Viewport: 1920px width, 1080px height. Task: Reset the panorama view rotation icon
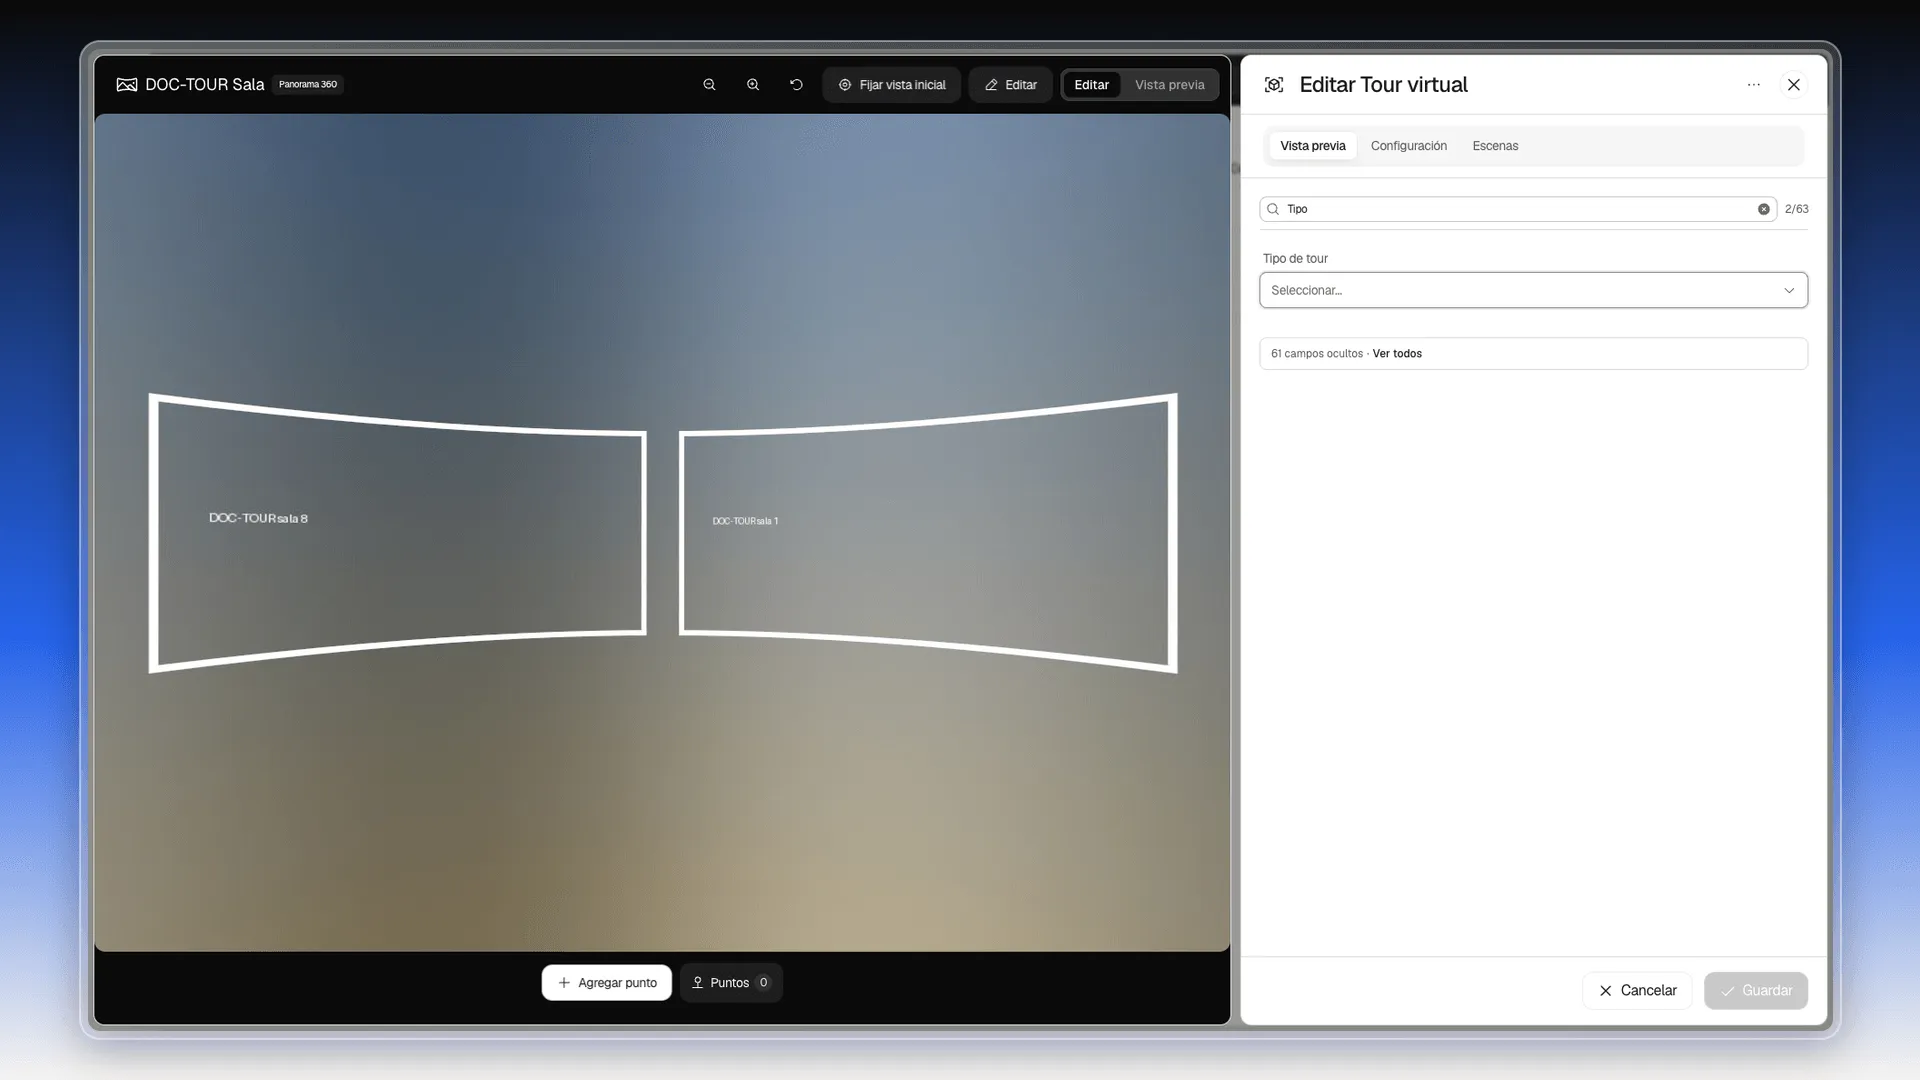(x=796, y=85)
